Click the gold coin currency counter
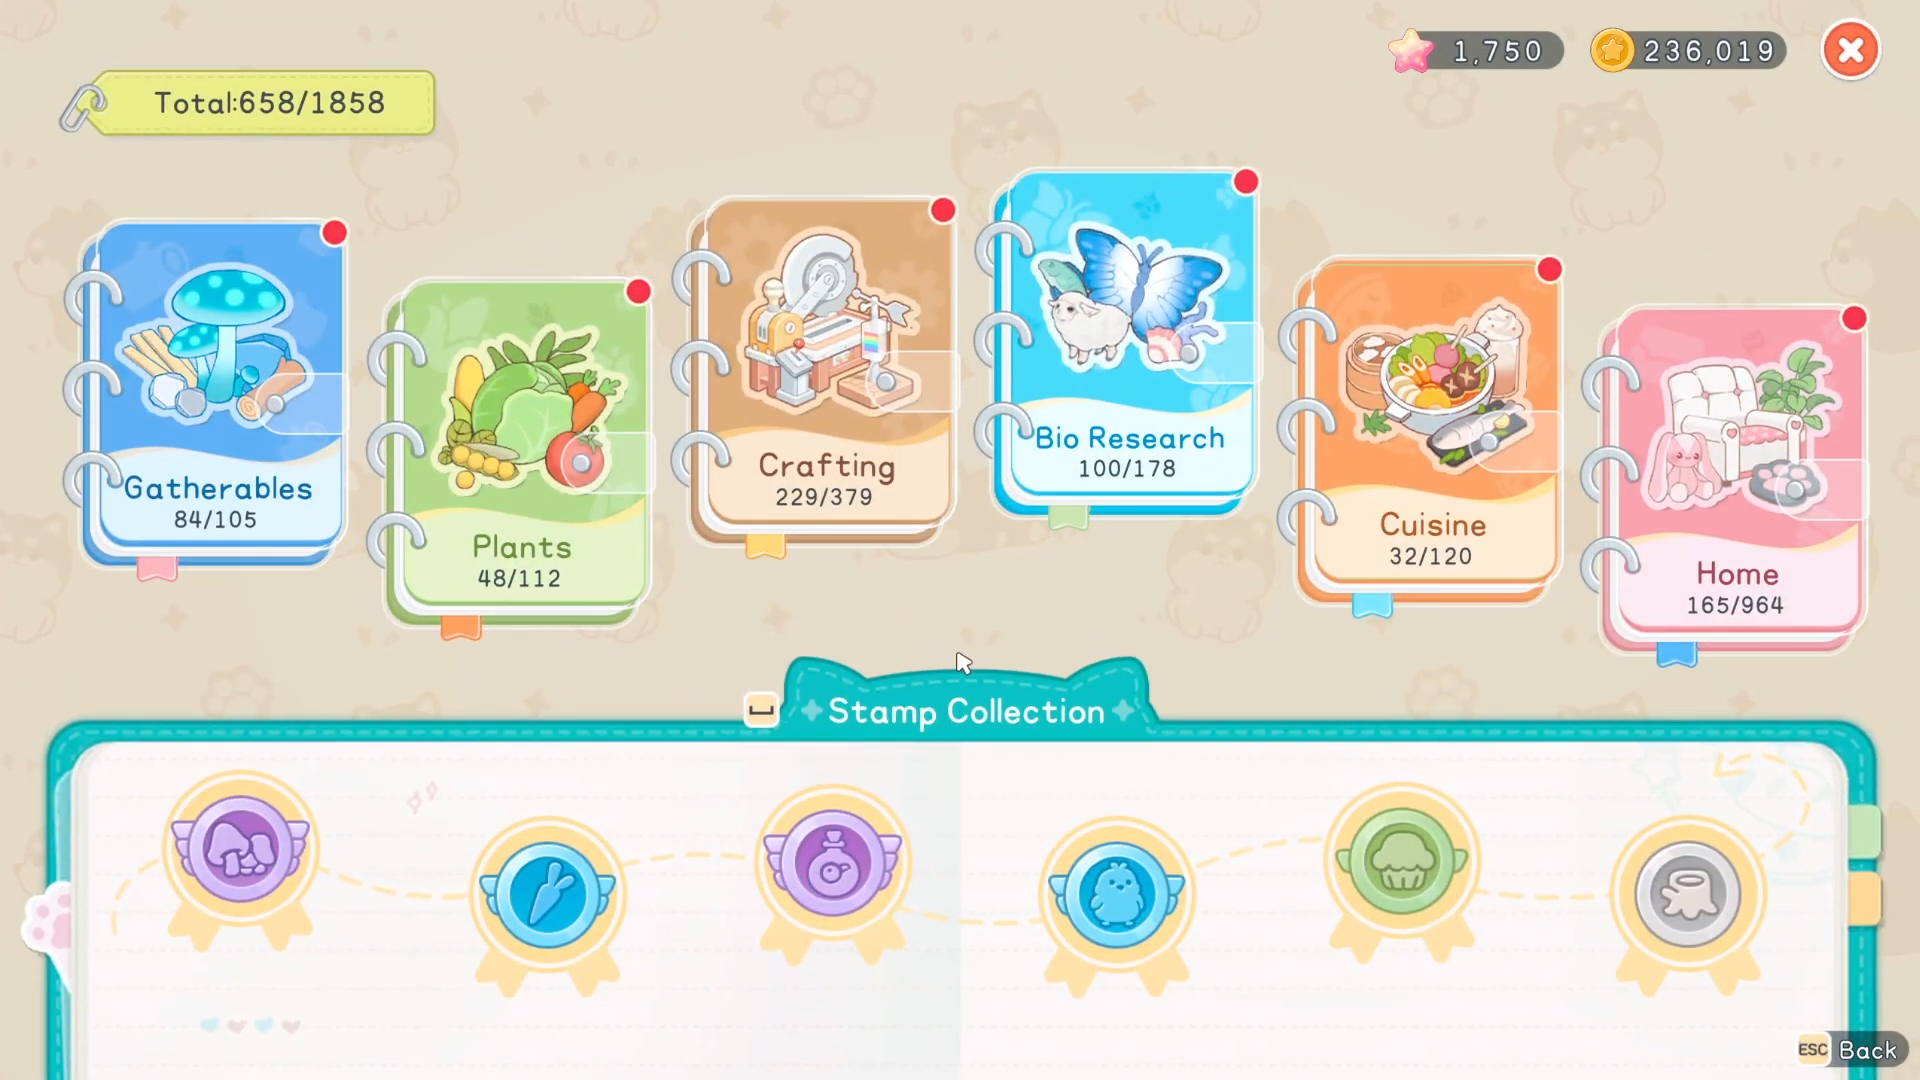1920x1080 pixels. [1689, 50]
